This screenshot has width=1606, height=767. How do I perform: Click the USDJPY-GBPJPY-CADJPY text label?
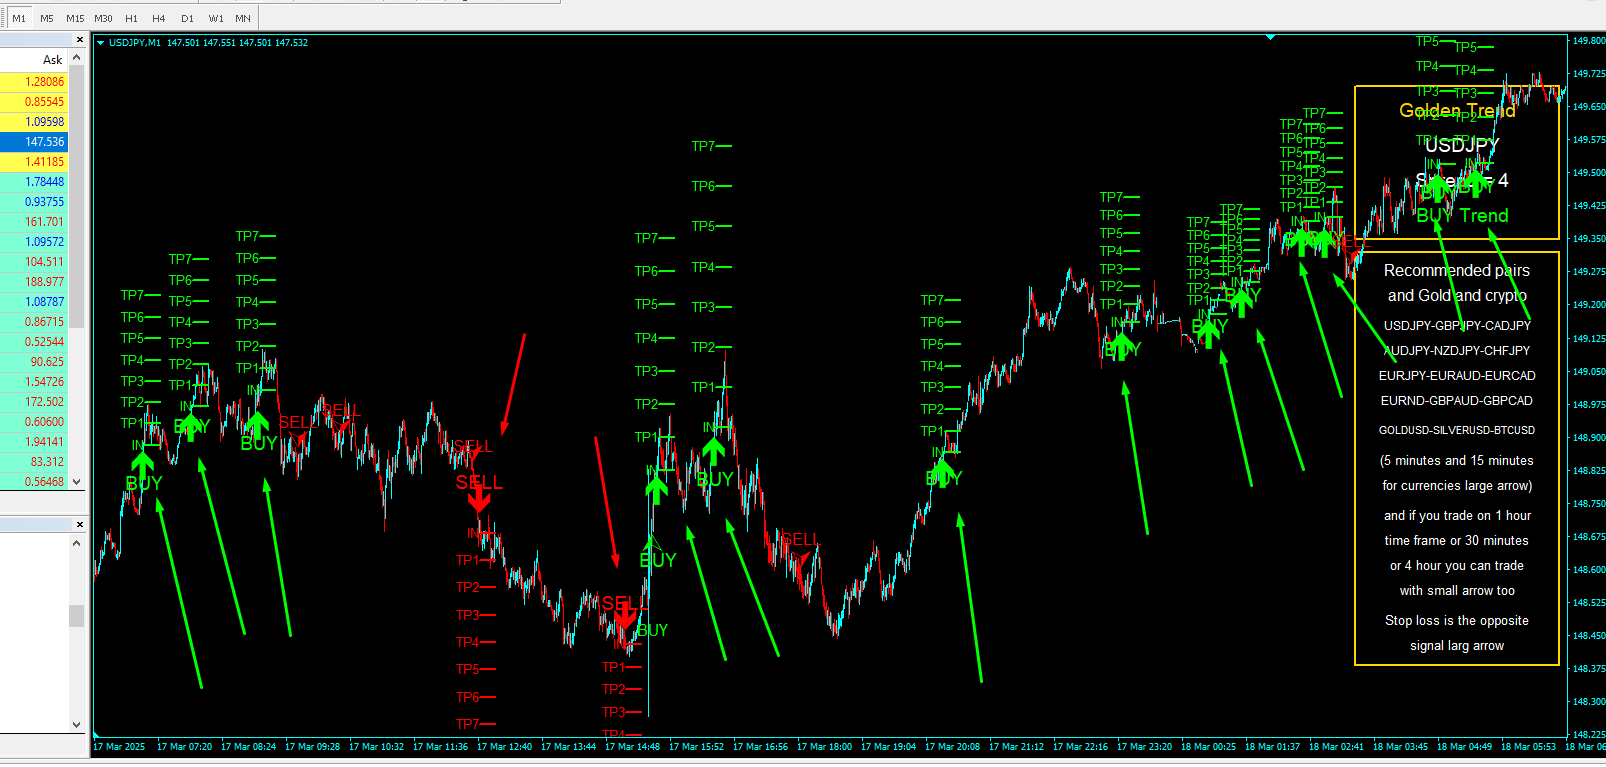click(1457, 325)
